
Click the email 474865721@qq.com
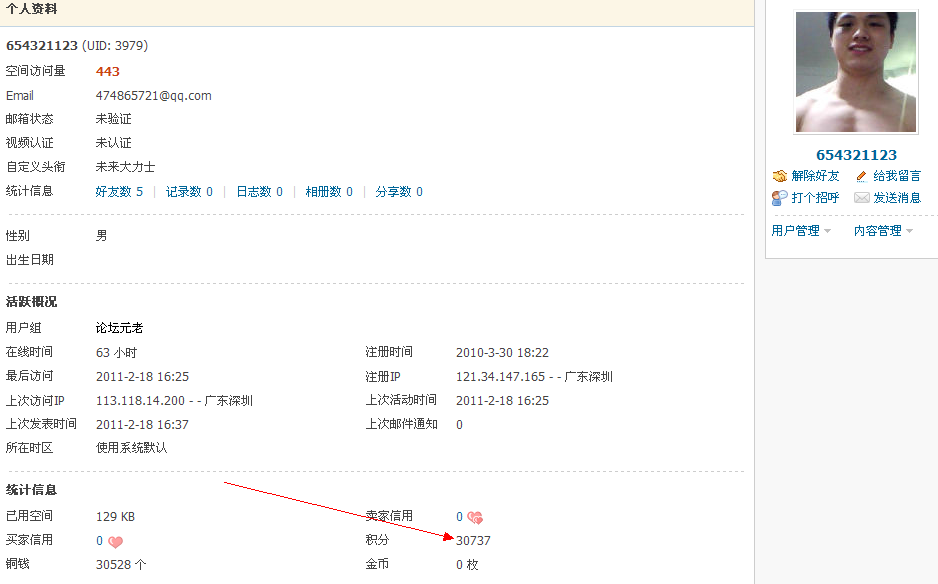click(x=154, y=96)
